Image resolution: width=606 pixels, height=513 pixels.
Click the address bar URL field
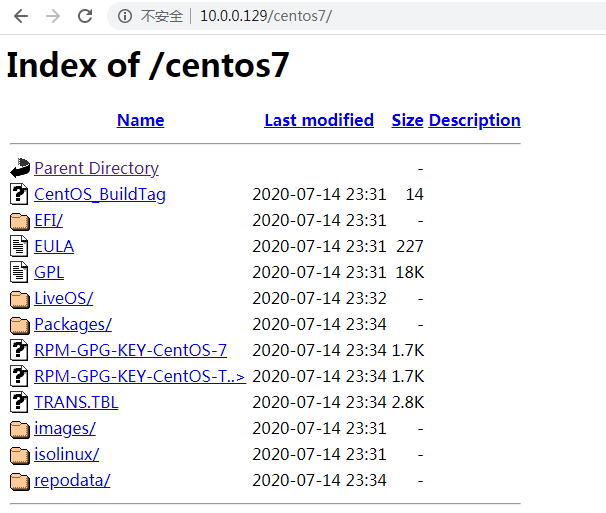[350, 16]
